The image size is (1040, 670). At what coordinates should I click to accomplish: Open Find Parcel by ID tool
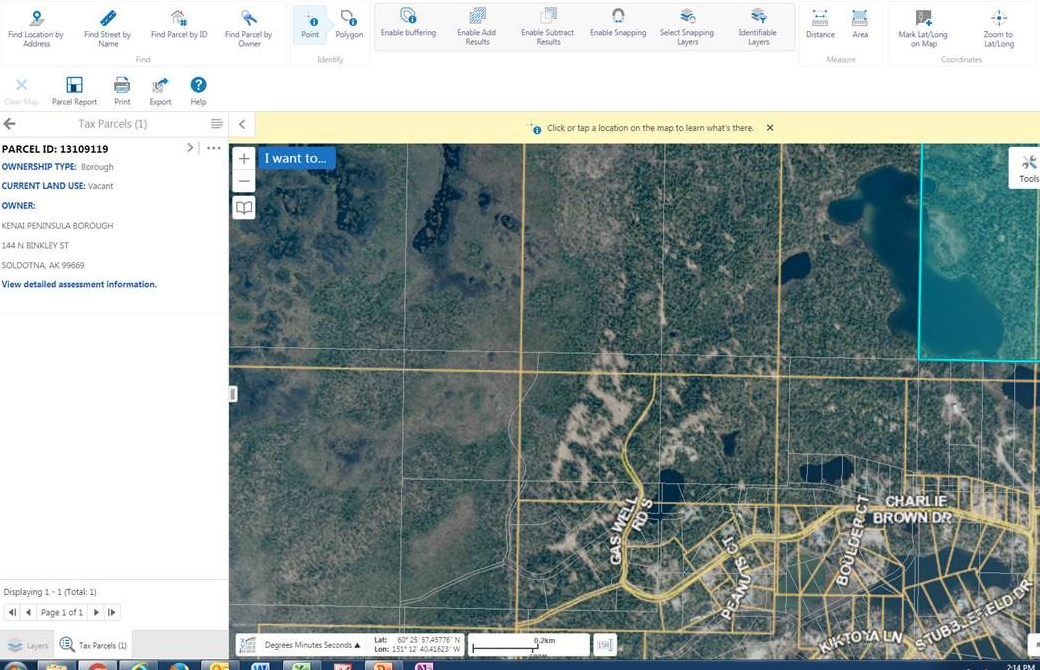(x=178, y=25)
